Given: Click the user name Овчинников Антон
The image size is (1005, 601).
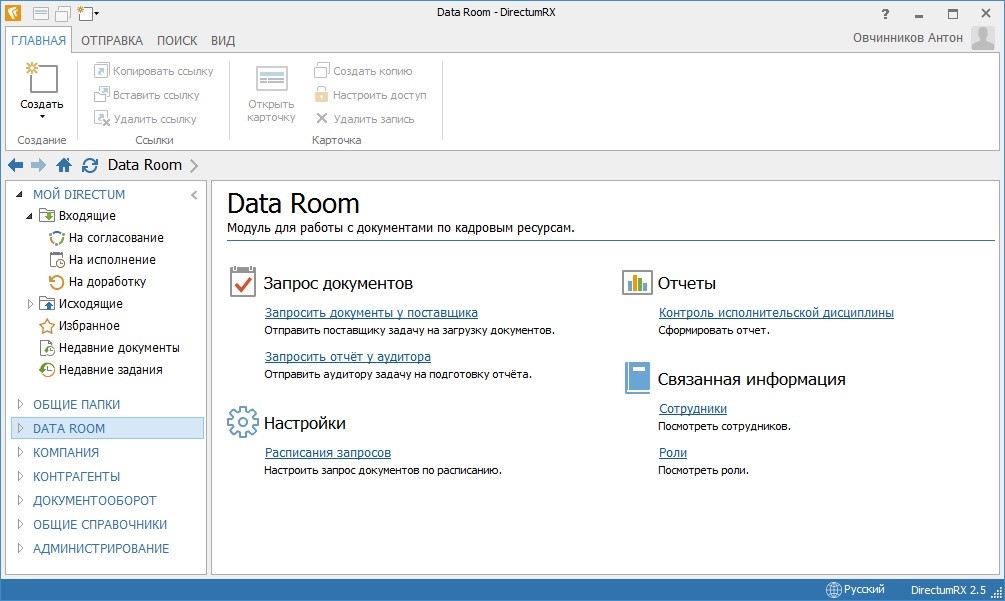Looking at the screenshot, I should 908,38.
